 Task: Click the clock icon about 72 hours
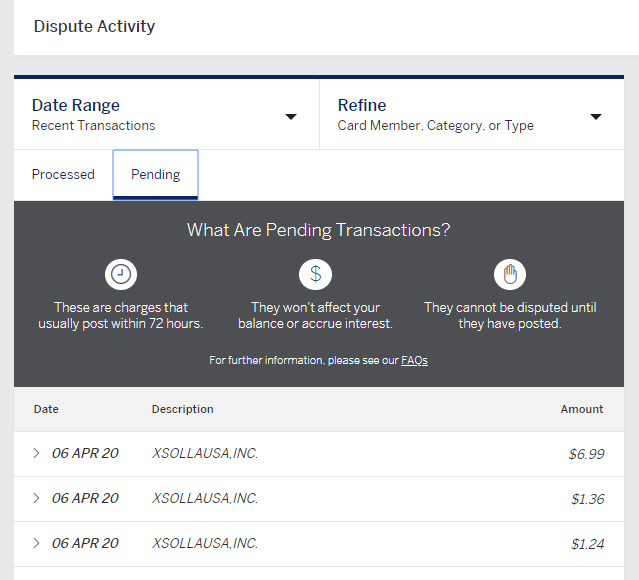coord(121,274)
